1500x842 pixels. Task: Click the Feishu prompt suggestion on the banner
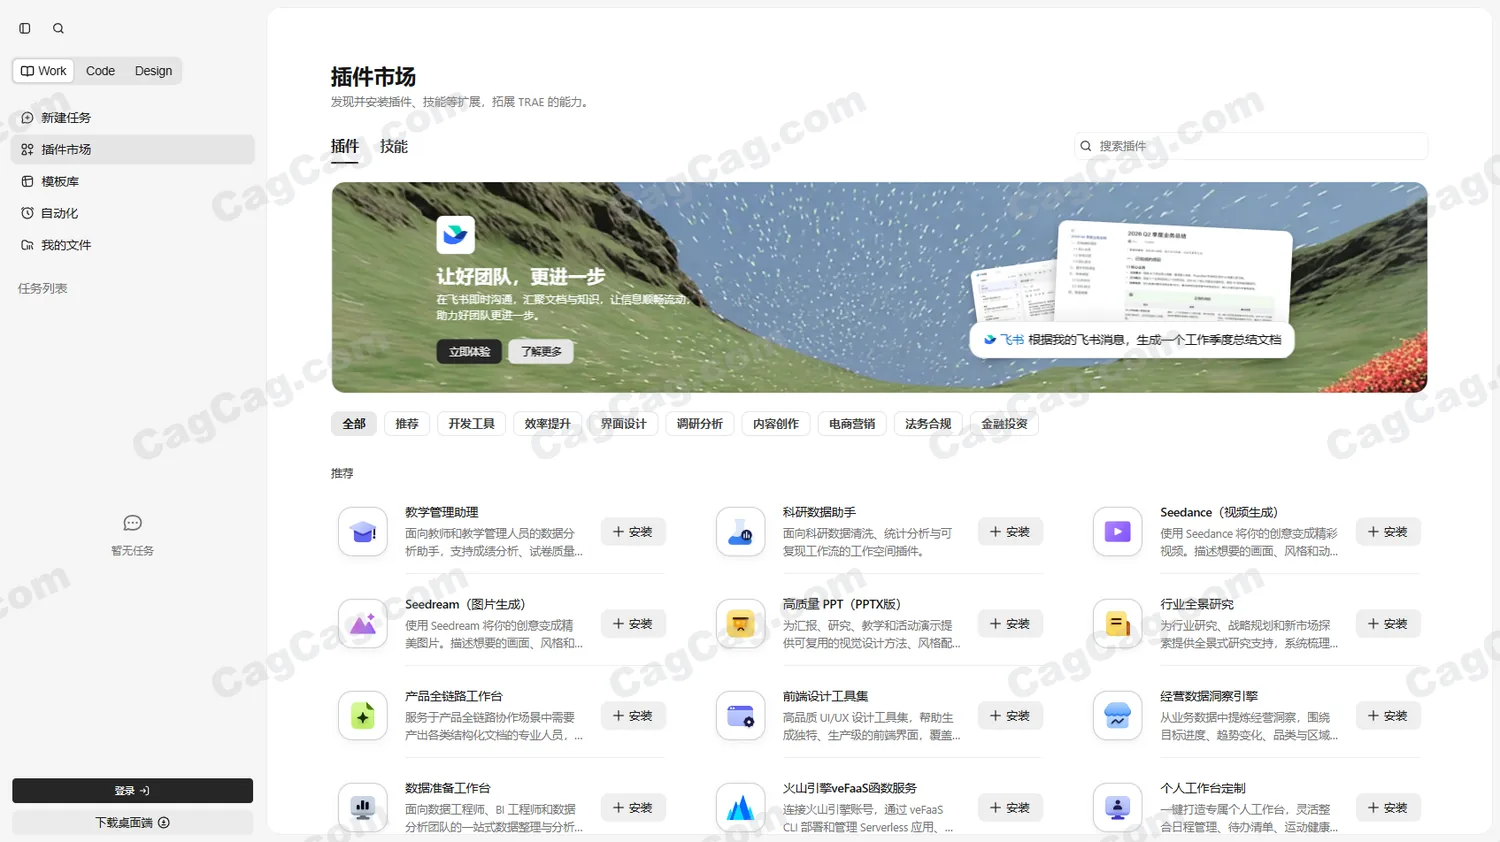coord(1132,340)
